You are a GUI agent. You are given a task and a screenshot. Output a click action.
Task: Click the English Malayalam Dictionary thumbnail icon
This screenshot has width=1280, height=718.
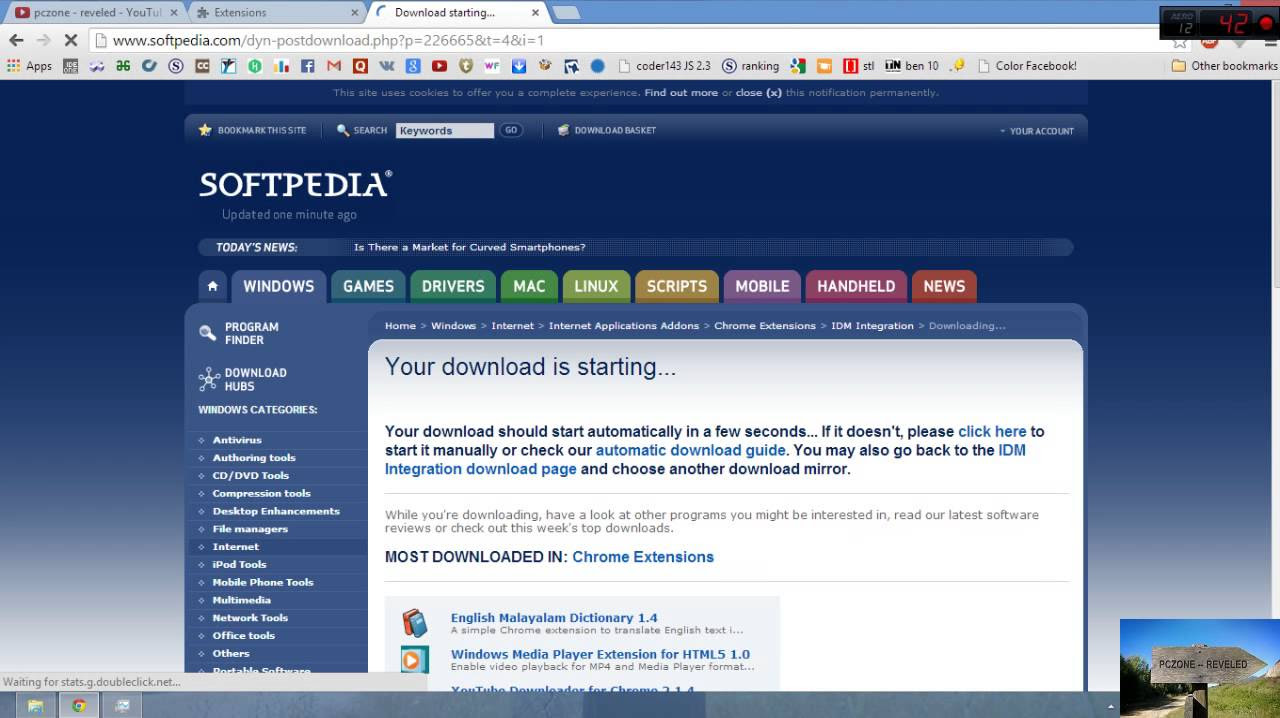[415, 623]
